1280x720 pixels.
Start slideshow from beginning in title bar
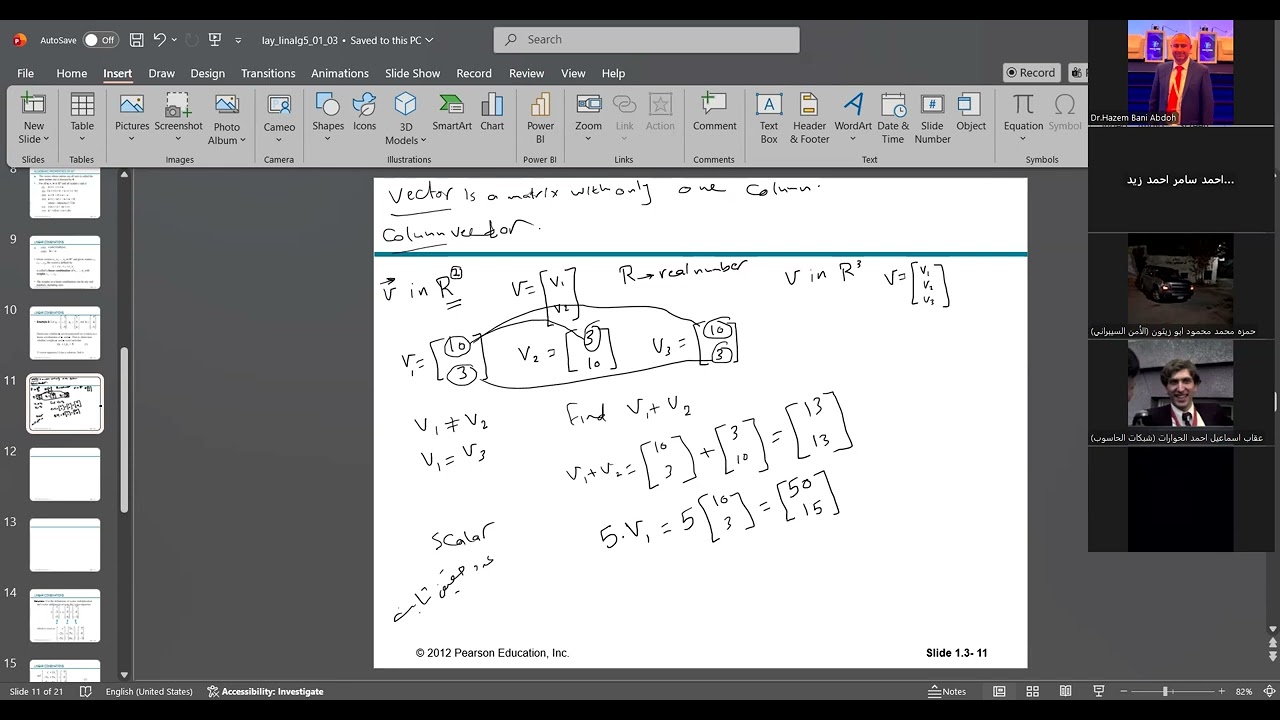point(214,40)
